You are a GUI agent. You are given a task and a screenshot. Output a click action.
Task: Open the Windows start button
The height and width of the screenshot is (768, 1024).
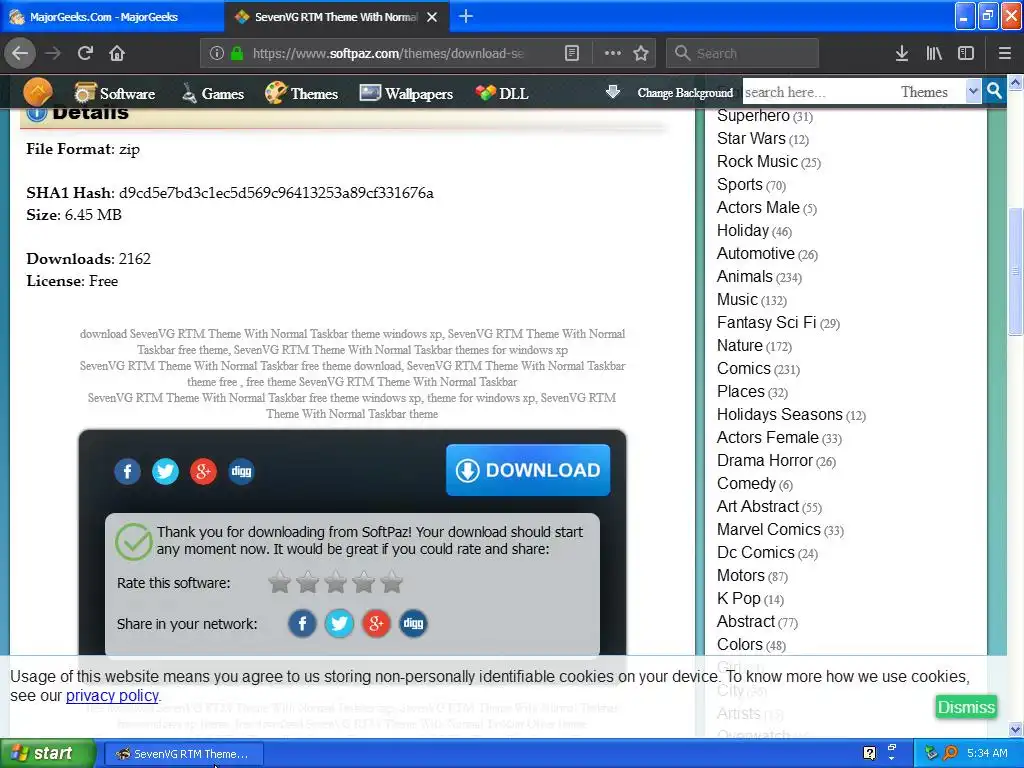(48, 754)
